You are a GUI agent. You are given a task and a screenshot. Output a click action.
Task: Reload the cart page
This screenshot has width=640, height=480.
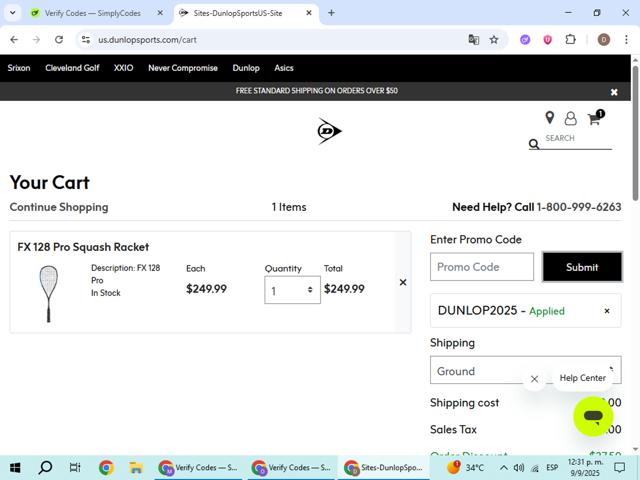[x=59, y=40]
